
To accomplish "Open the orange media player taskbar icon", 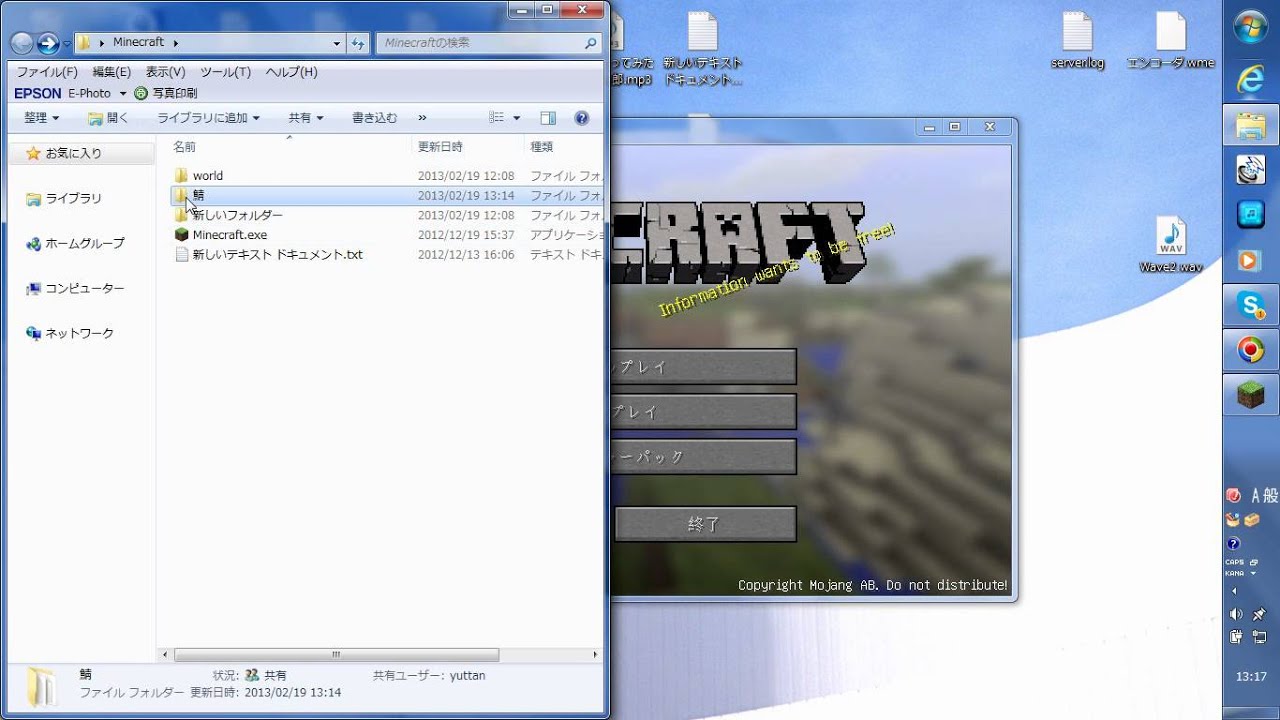I will [1251, 260].
